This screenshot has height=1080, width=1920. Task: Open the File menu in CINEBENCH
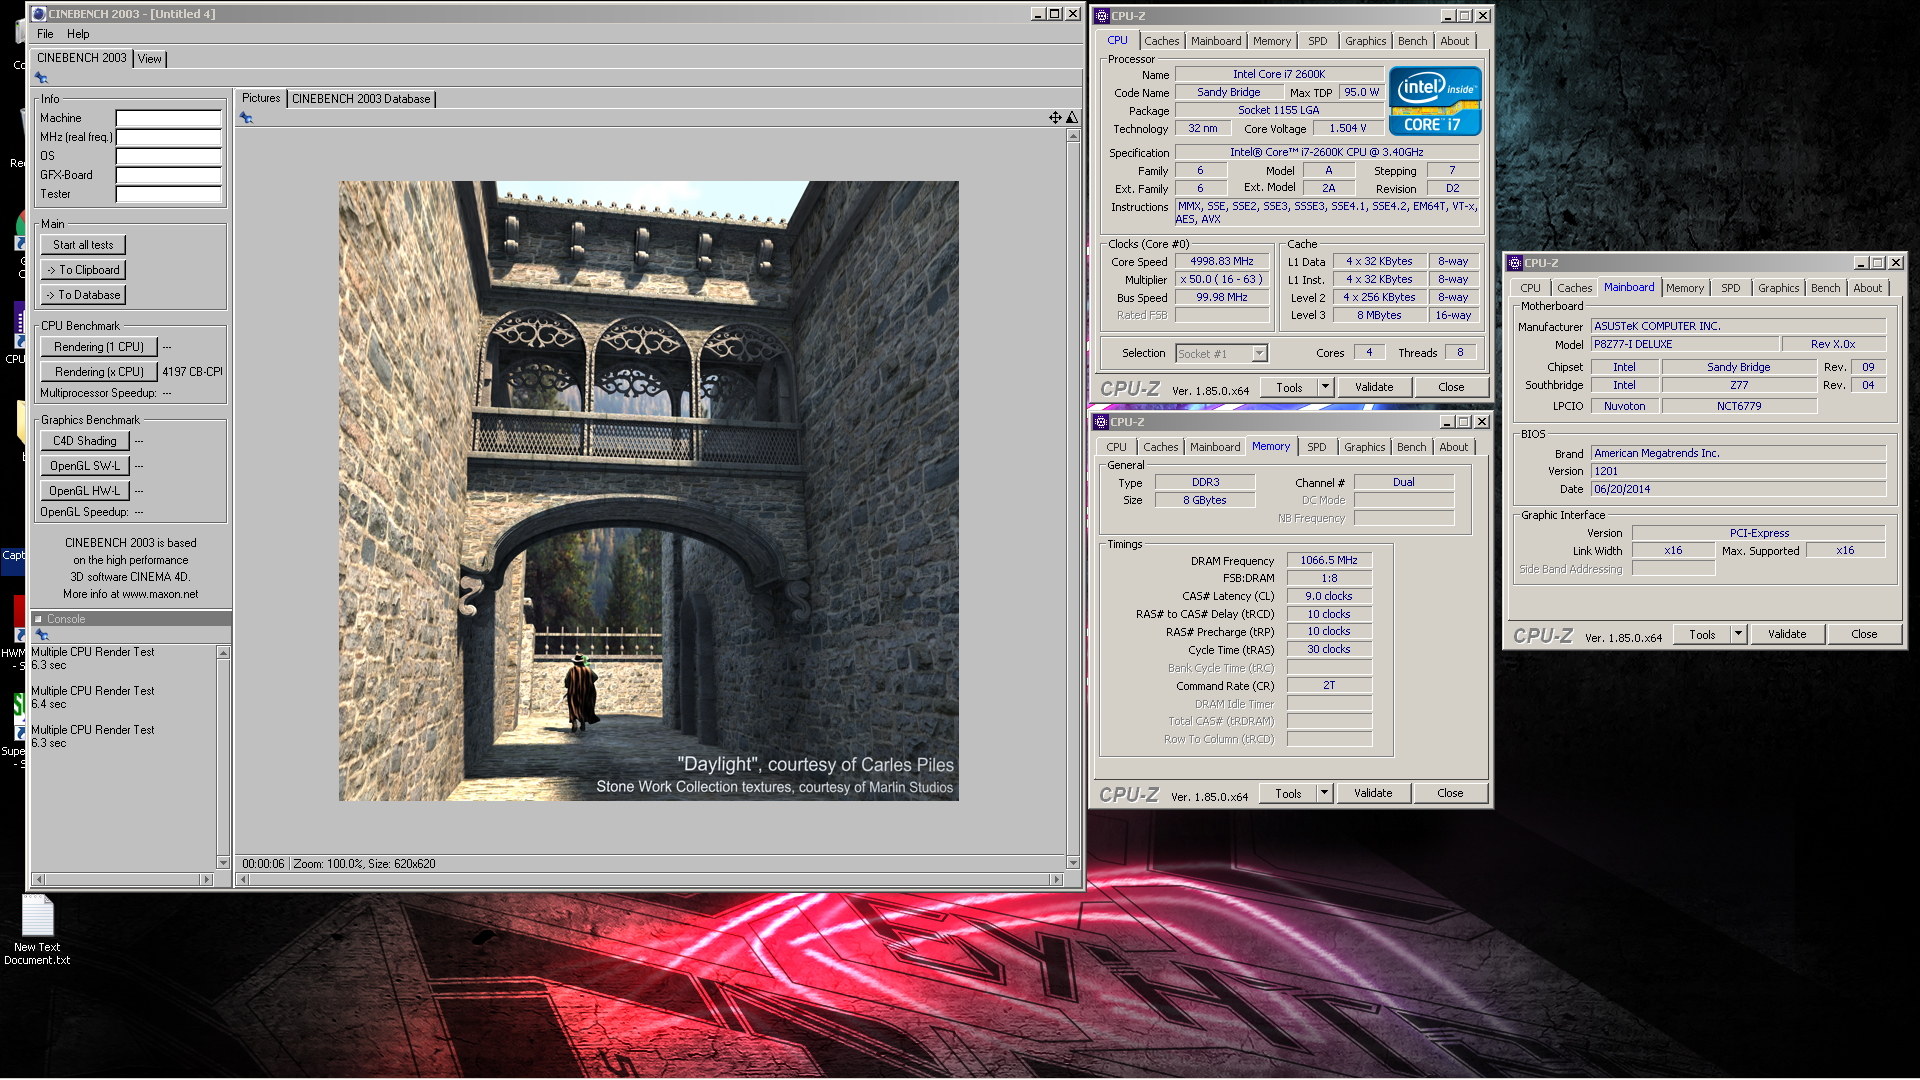pos(45,34)
